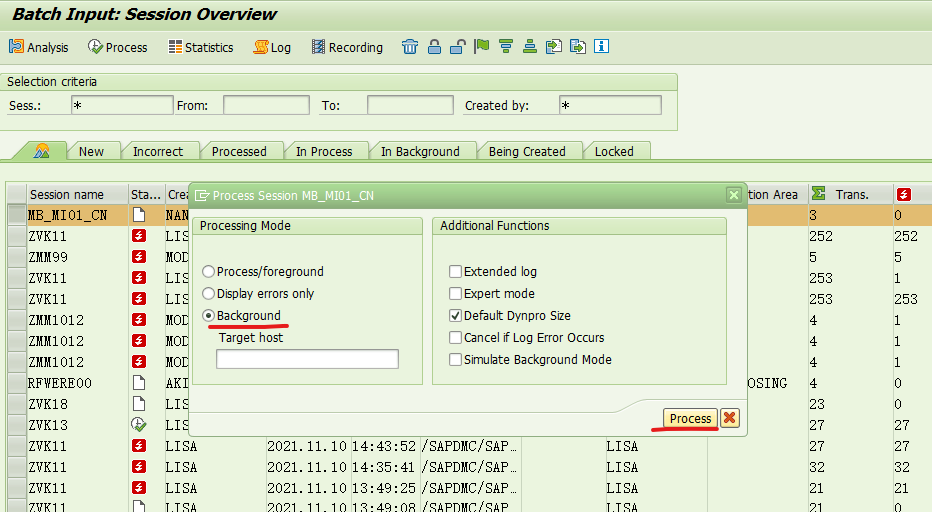Click the Session name column header
Screen dimensions: 932x512
77,194
